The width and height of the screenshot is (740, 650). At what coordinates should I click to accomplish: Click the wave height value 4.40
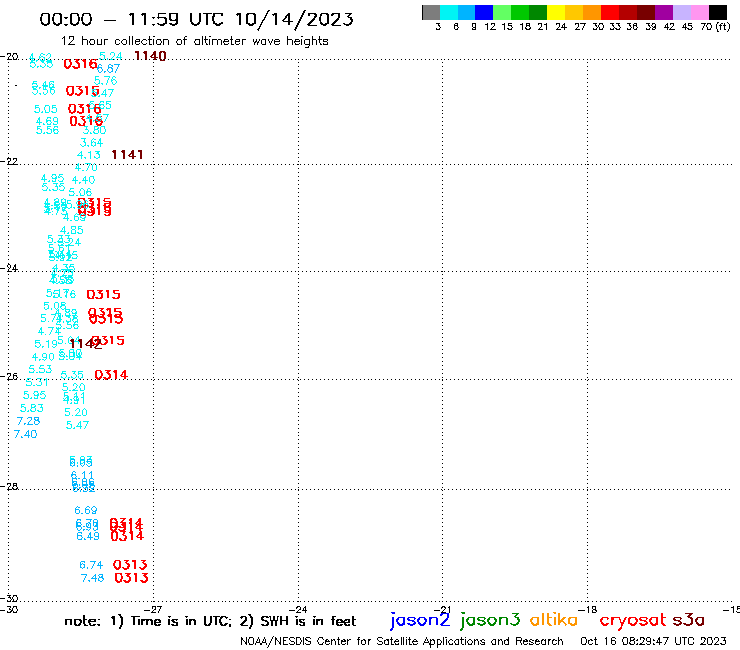[84, 180]
